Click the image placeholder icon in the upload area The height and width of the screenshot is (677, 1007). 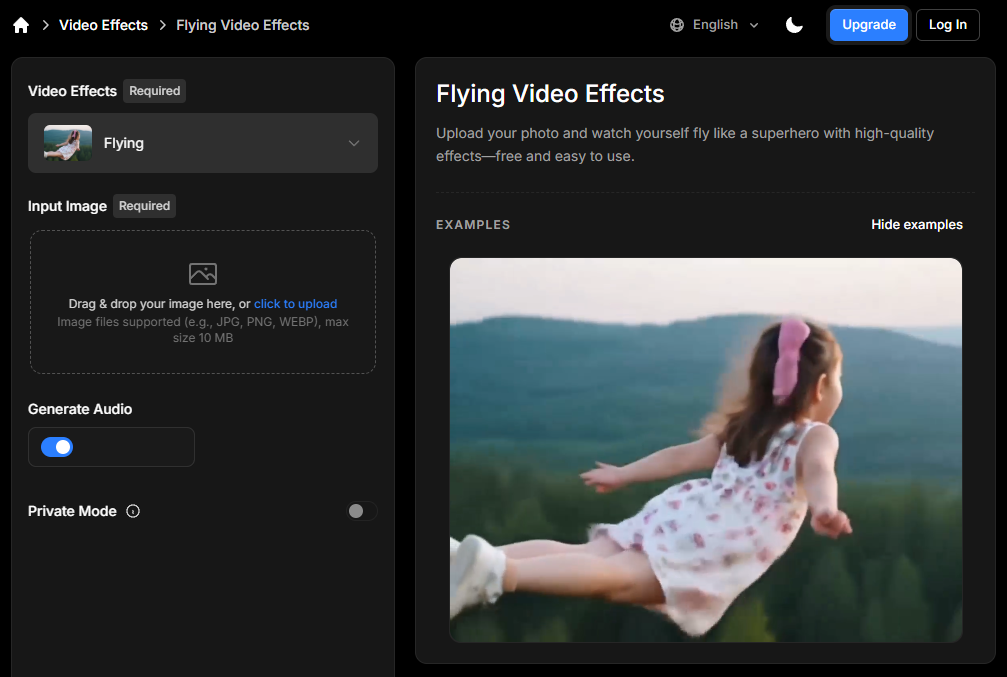pyautogui.click(x=202, y=273)
